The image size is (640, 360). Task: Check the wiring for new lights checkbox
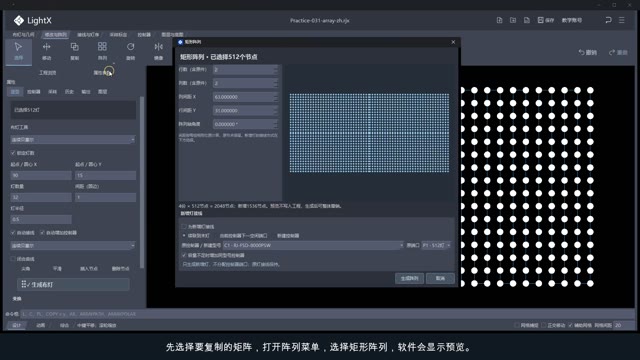click(184, 227)
